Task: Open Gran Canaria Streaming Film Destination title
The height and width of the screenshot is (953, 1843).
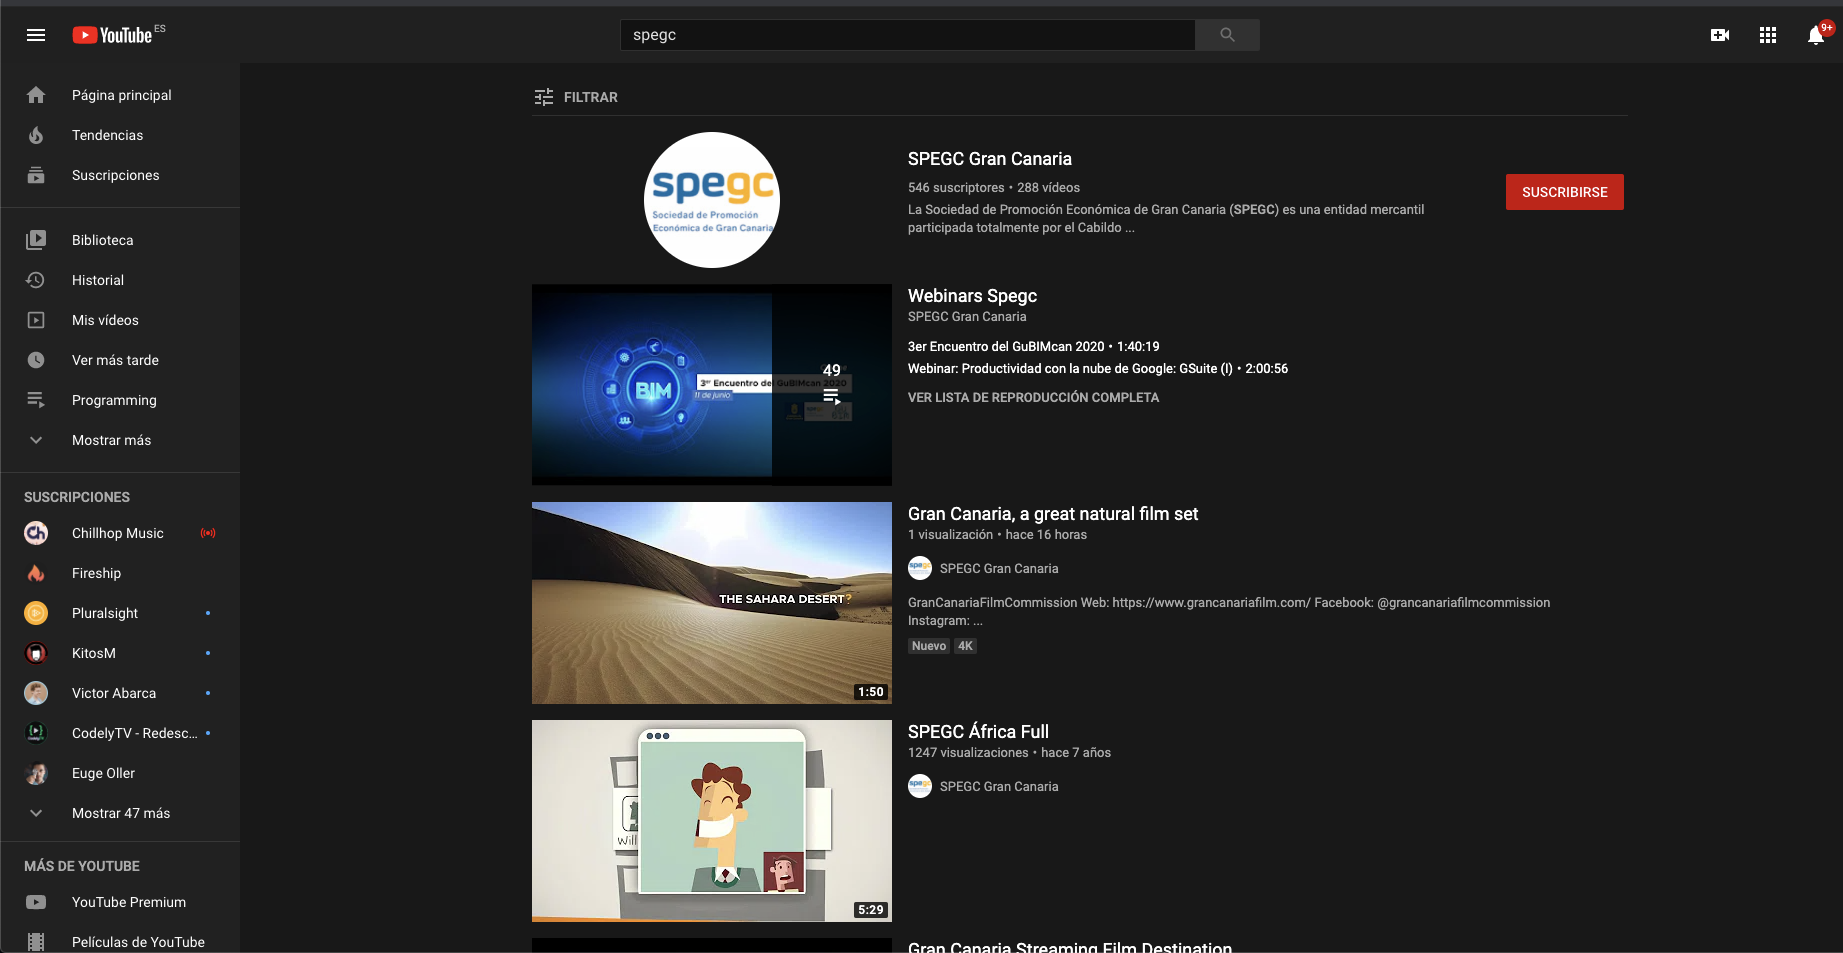Action: coord(1070,946)
